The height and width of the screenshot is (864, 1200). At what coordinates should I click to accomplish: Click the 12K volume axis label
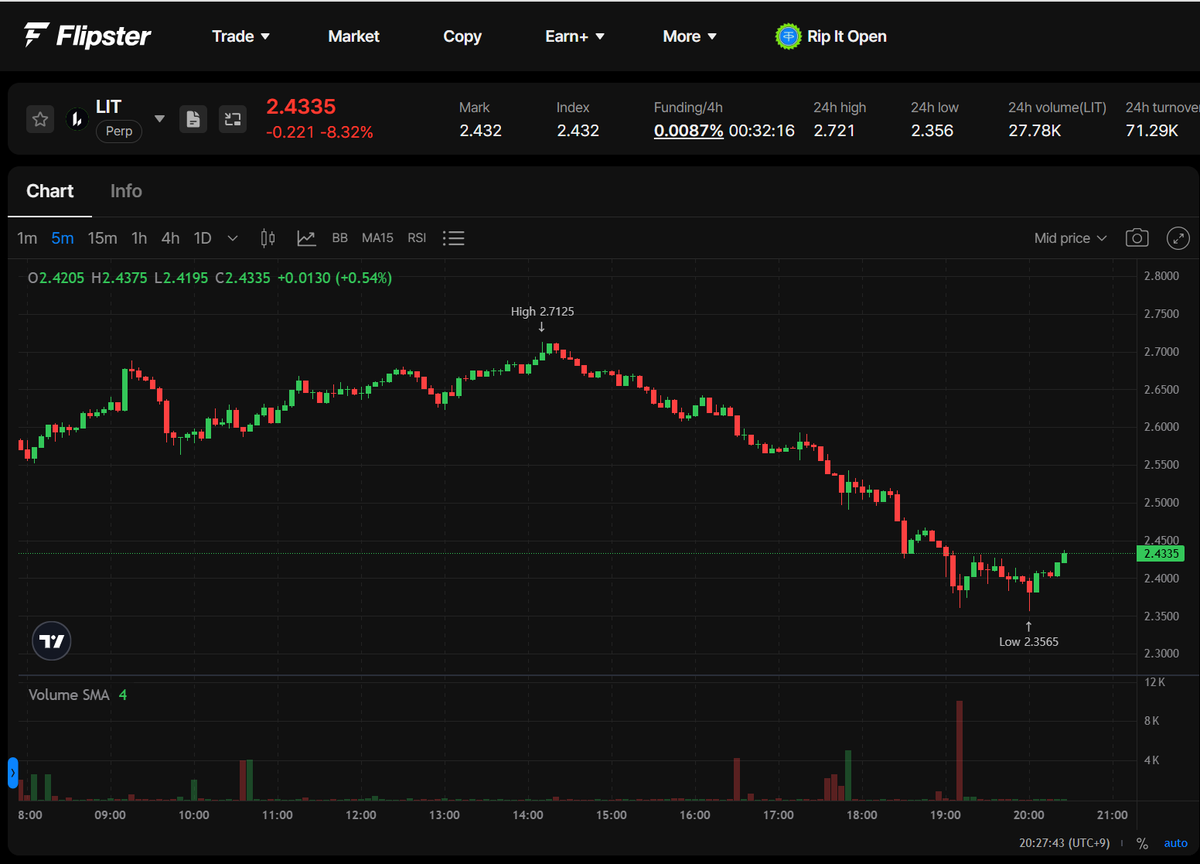click(x=1156, y=682)
